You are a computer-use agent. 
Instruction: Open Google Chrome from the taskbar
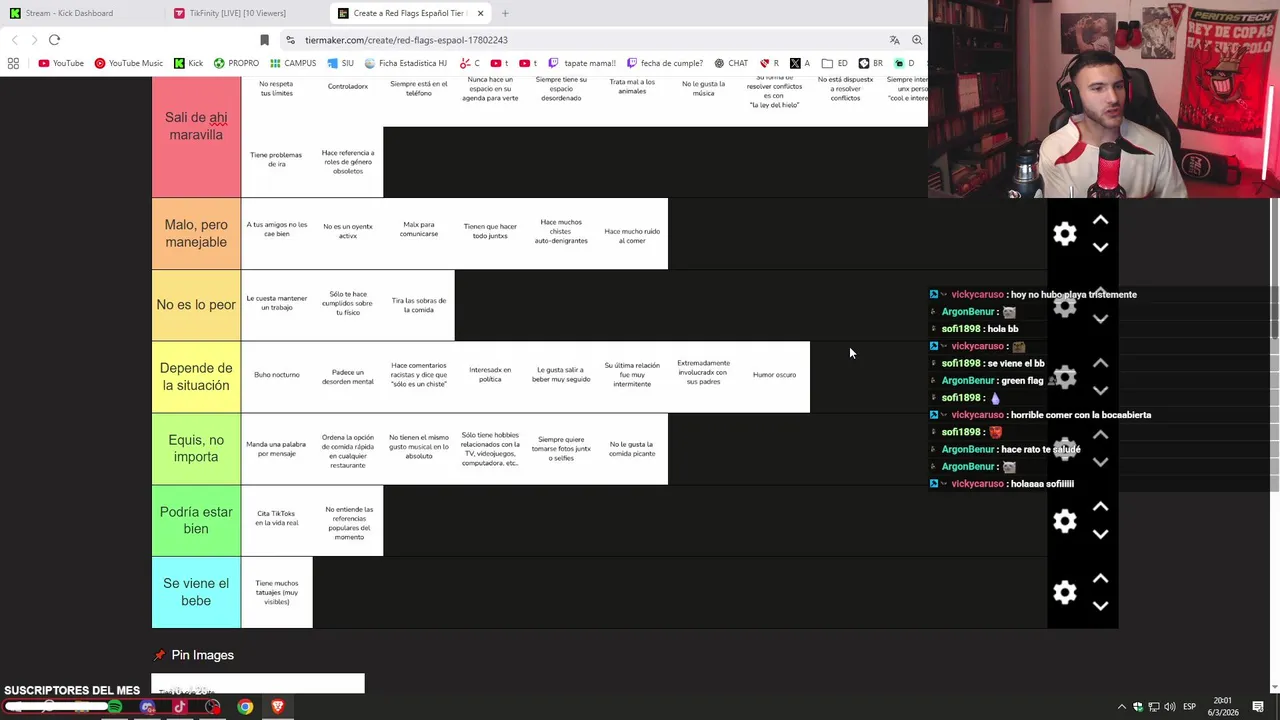(245, 707)
